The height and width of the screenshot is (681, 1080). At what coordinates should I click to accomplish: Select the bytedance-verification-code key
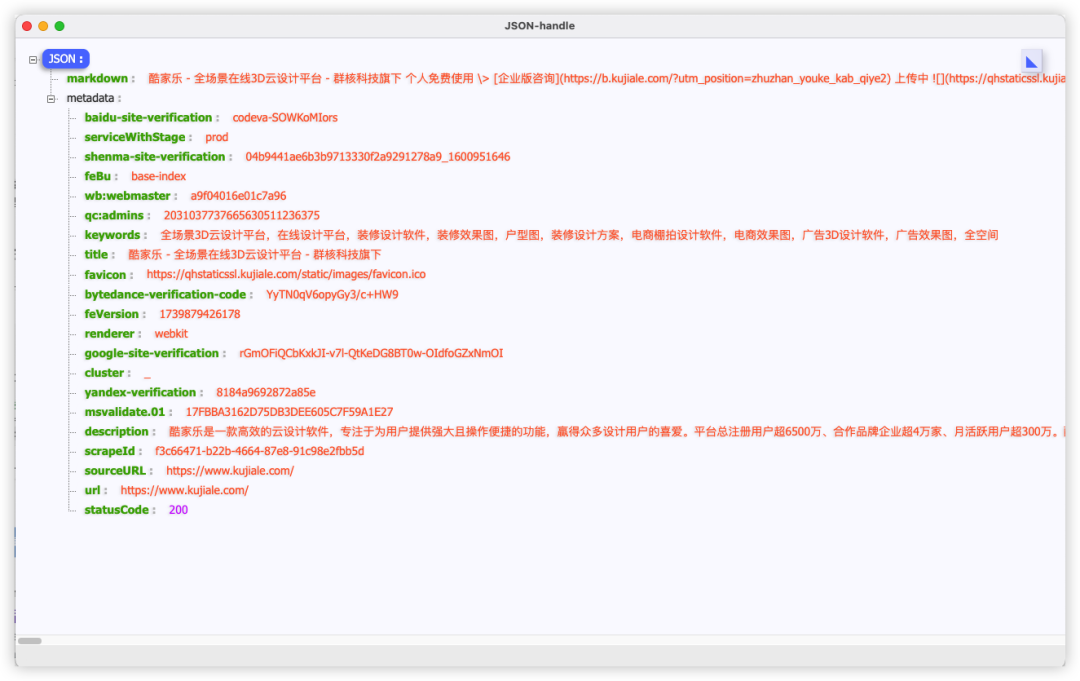pos(165,295)
